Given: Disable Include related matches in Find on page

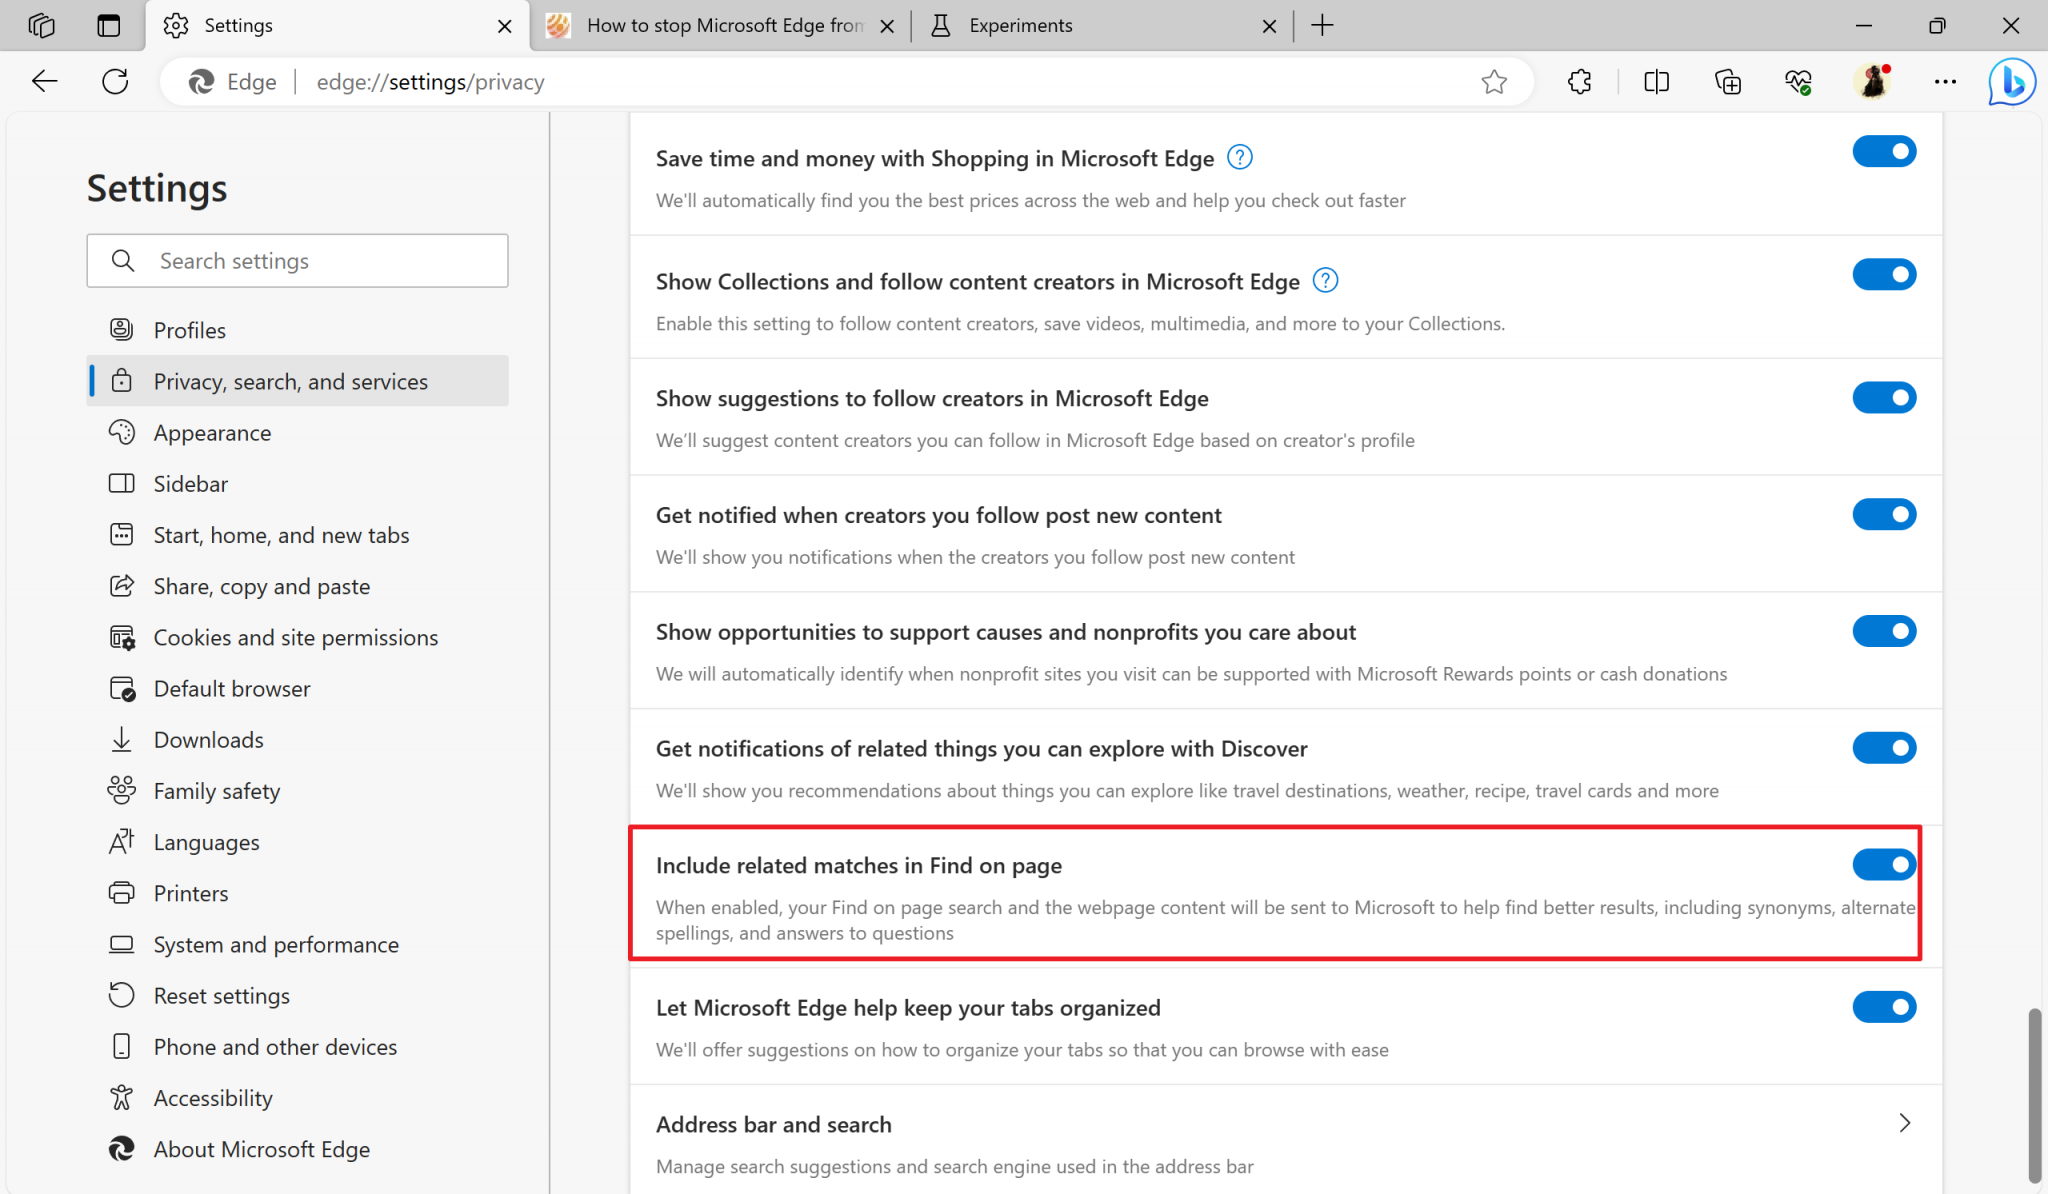Looking at the screenshot, I should [1884, 865].
